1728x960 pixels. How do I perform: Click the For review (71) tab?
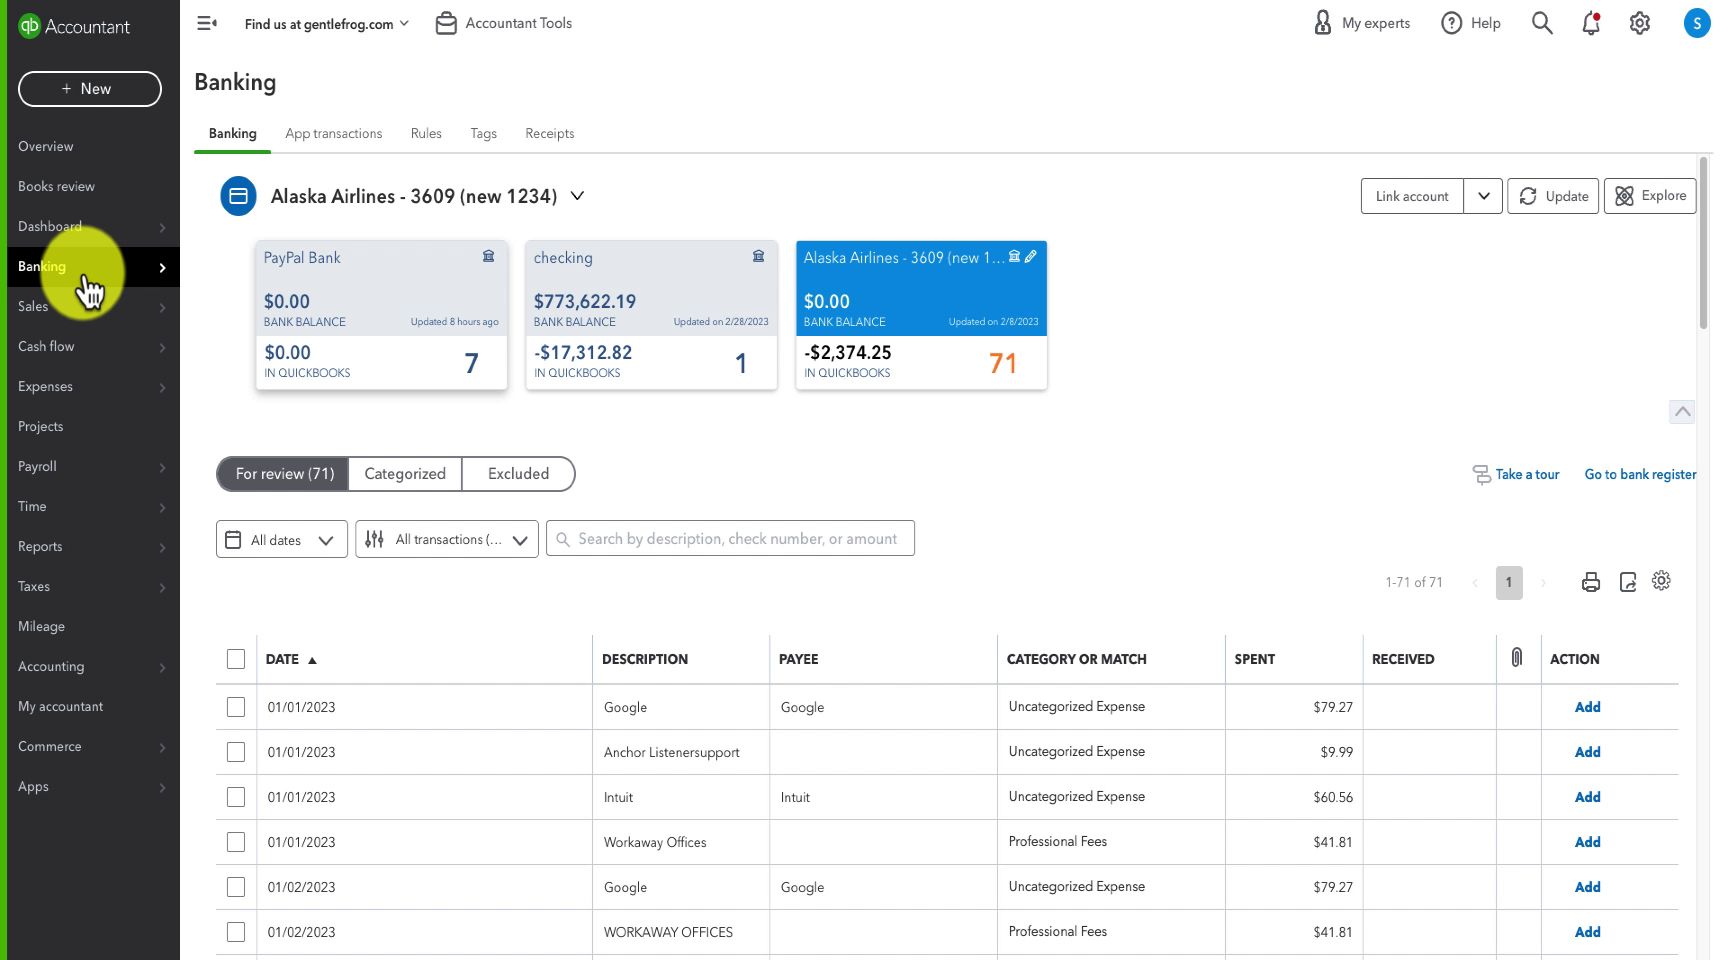tap(284, 474)
